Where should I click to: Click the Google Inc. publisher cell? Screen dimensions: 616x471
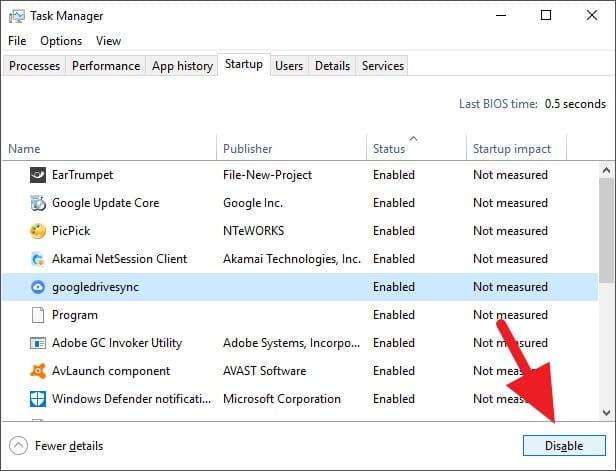pos(253,203)
